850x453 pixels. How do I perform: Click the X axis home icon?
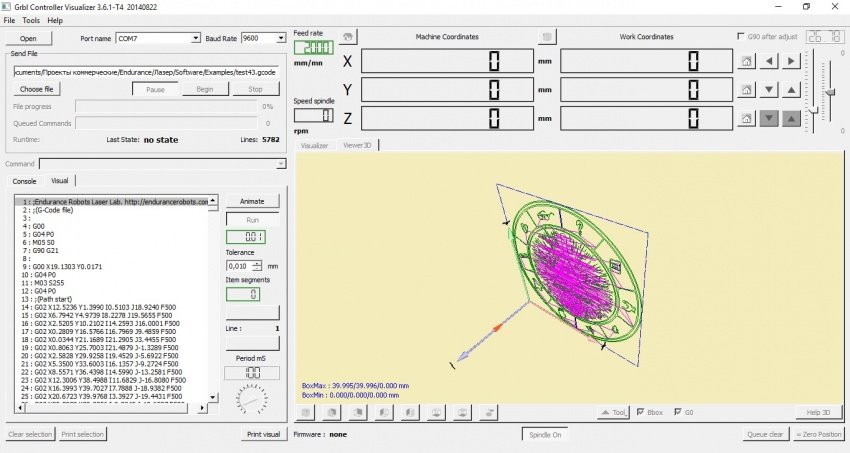[x=746, y=61]
